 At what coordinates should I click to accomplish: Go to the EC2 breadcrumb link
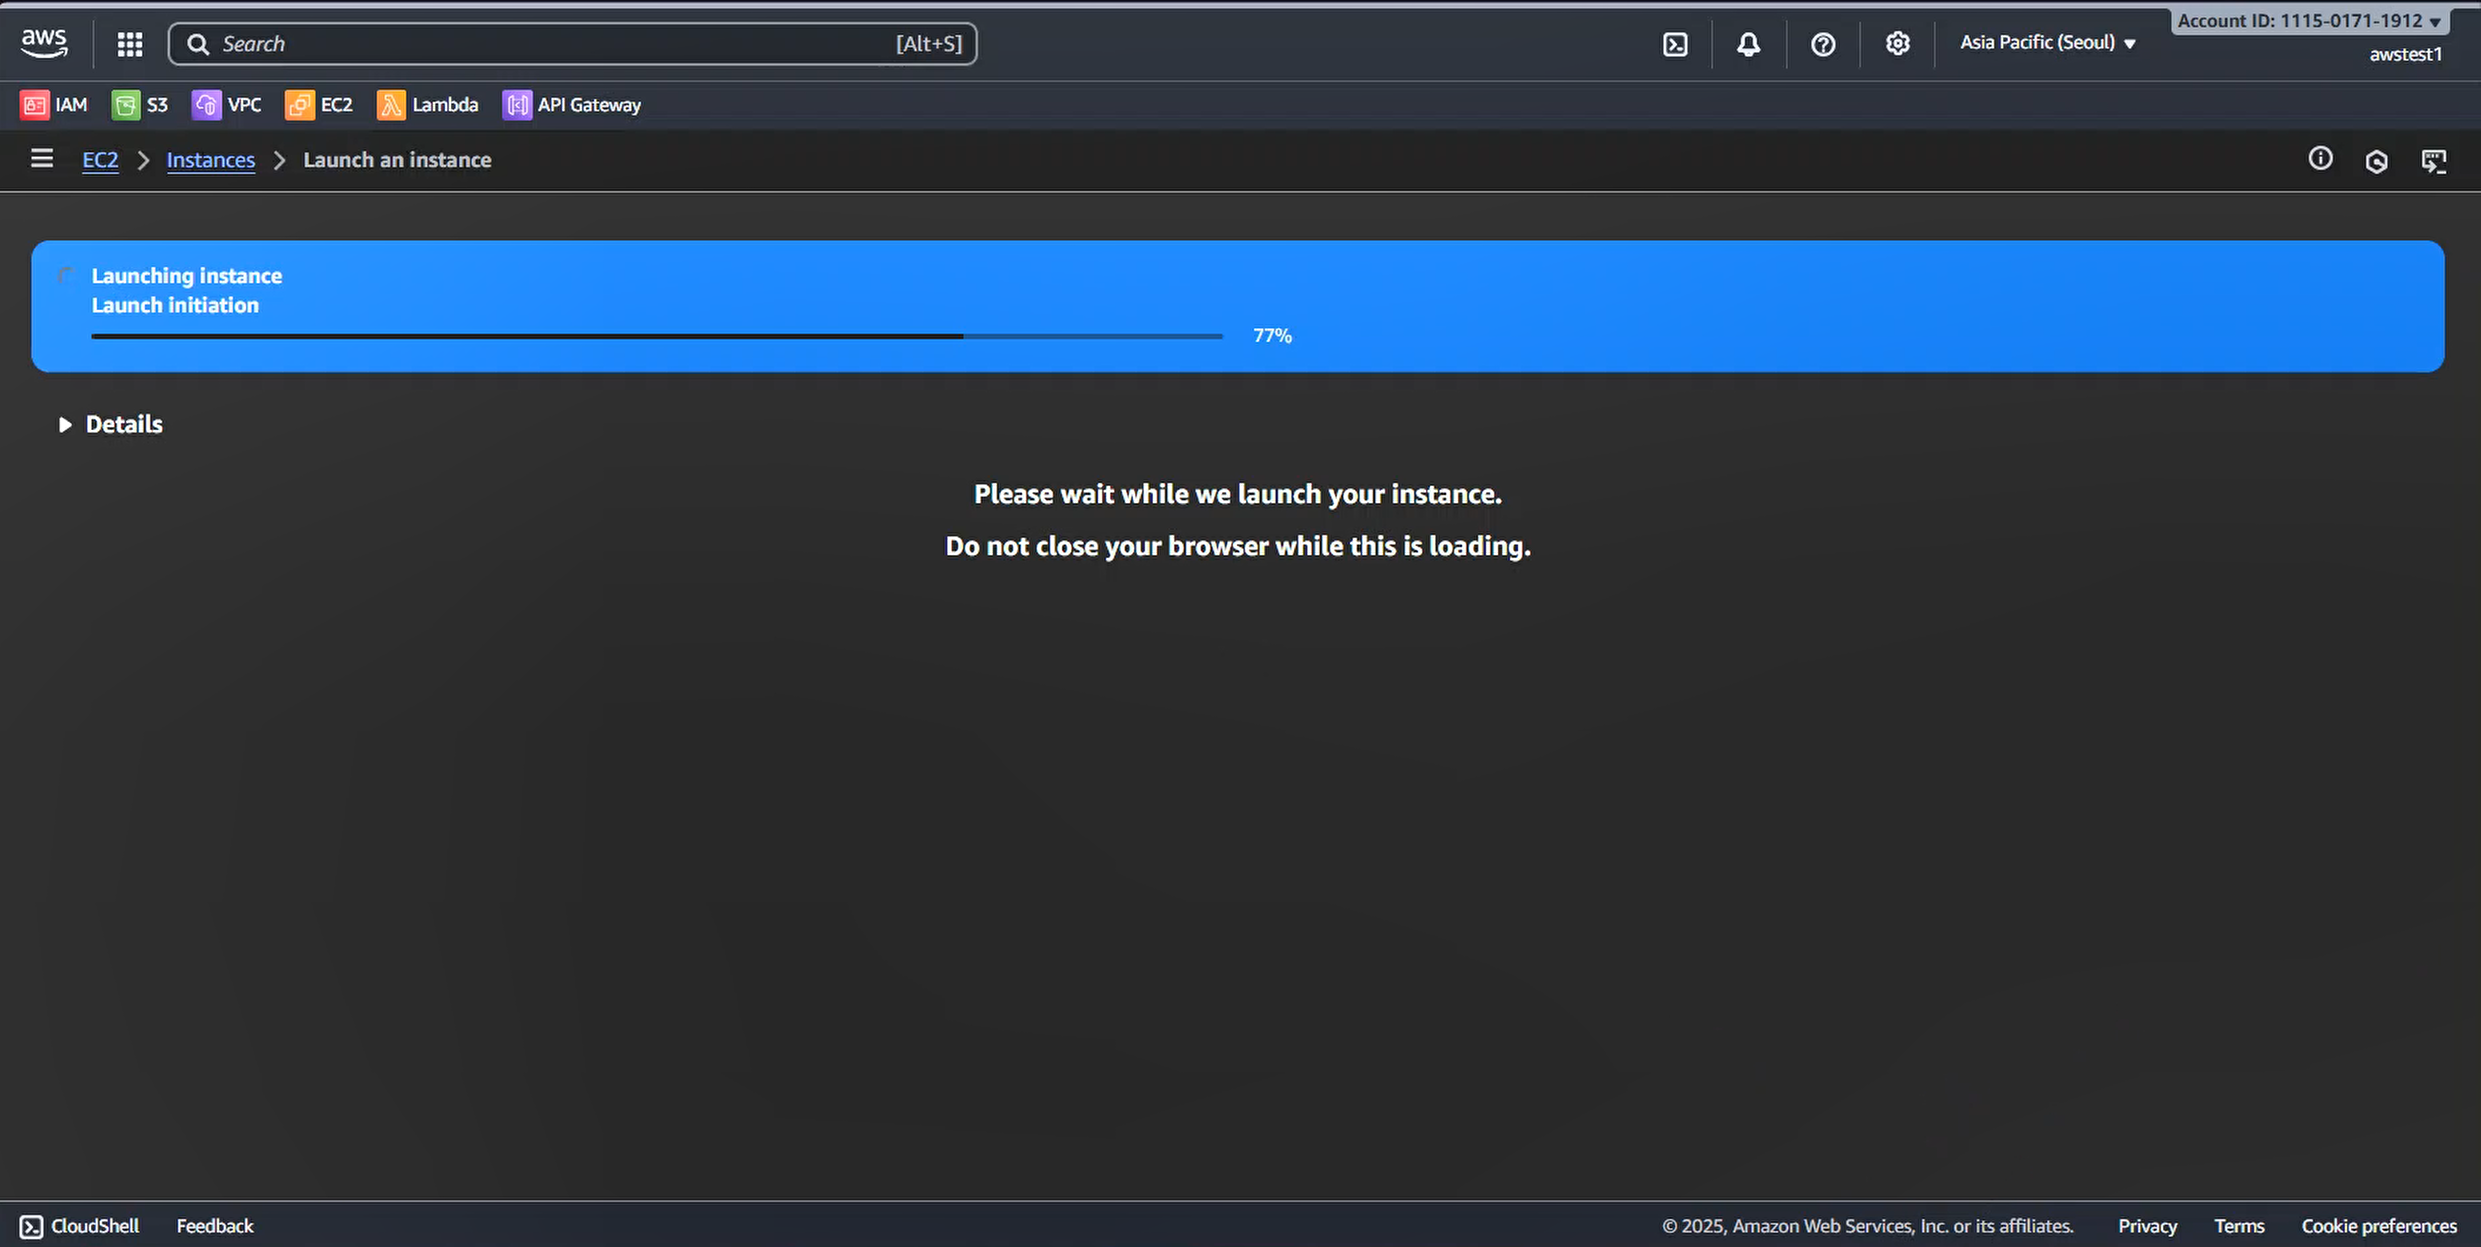point(100,160)
